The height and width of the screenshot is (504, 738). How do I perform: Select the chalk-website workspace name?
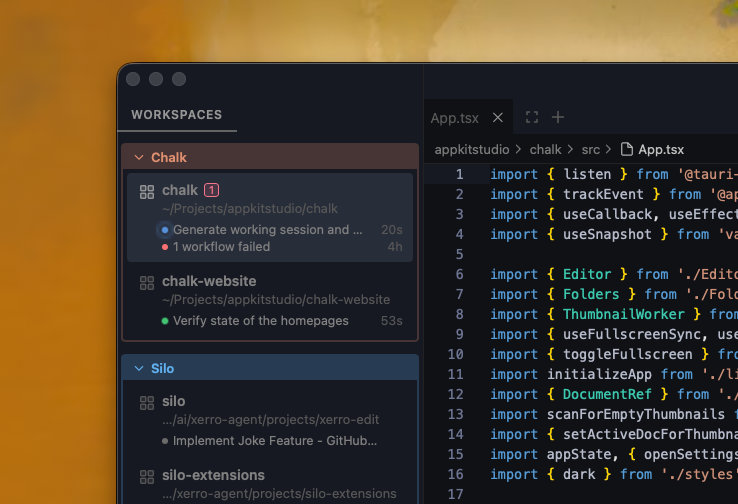[209, 281]
